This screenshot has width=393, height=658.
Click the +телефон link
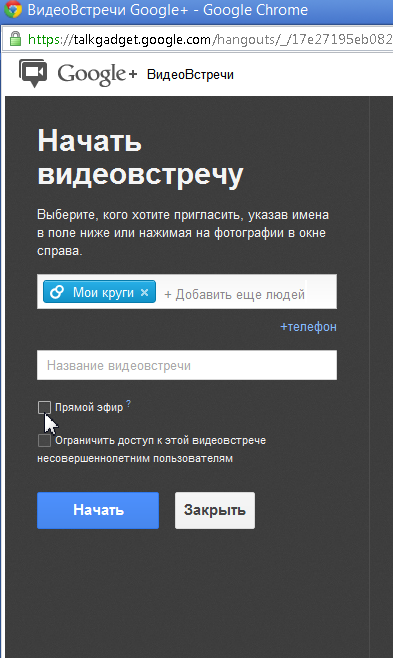click(x=308, y=326)
